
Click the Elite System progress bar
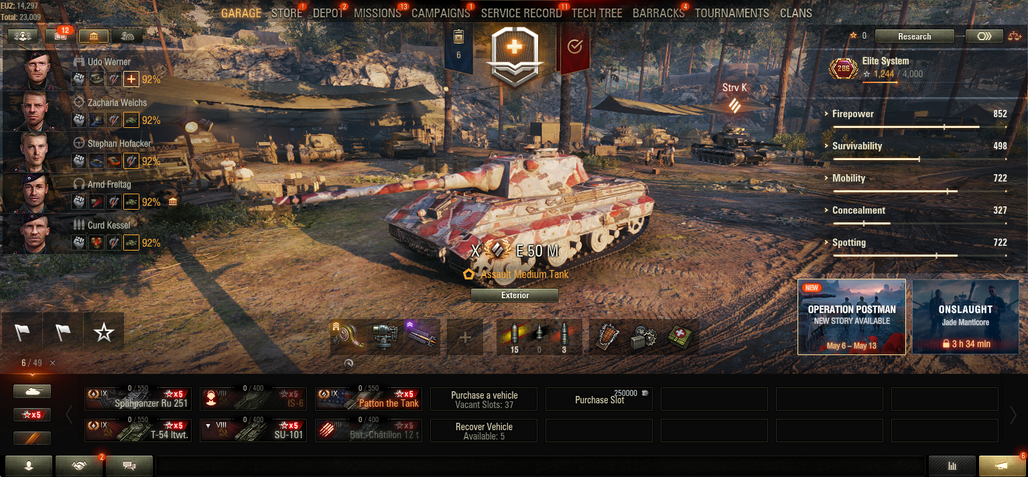892,82
